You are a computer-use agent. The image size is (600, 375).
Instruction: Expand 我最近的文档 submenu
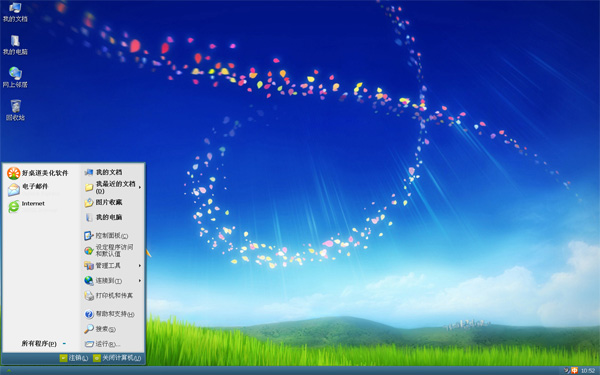[112, 187]
